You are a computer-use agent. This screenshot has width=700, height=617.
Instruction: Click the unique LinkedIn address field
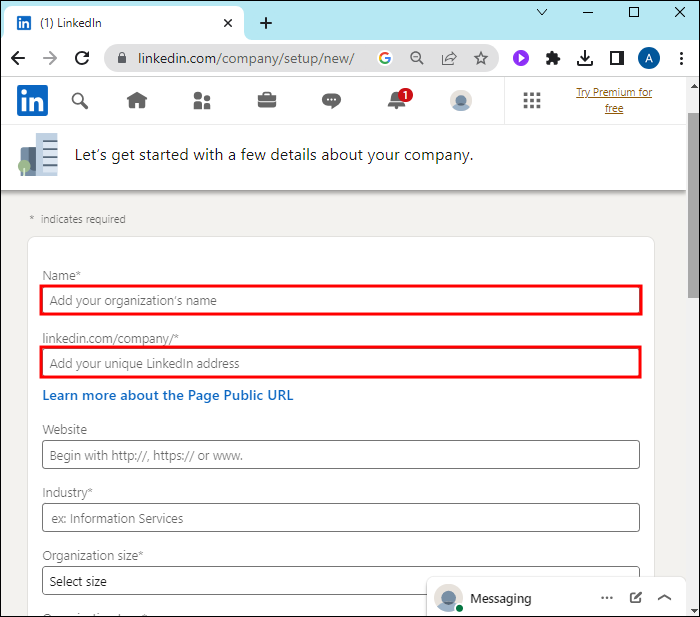[341, 363]
